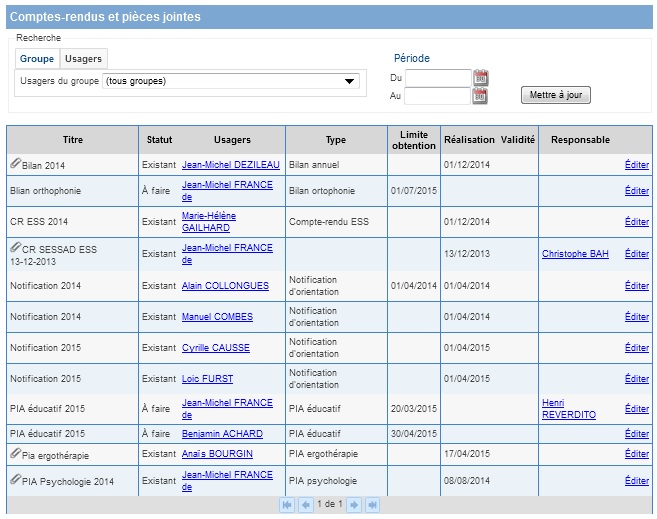Screen dimensions: 657x519
Task: Jump to last page of results
Action: (x=372, y=505)
